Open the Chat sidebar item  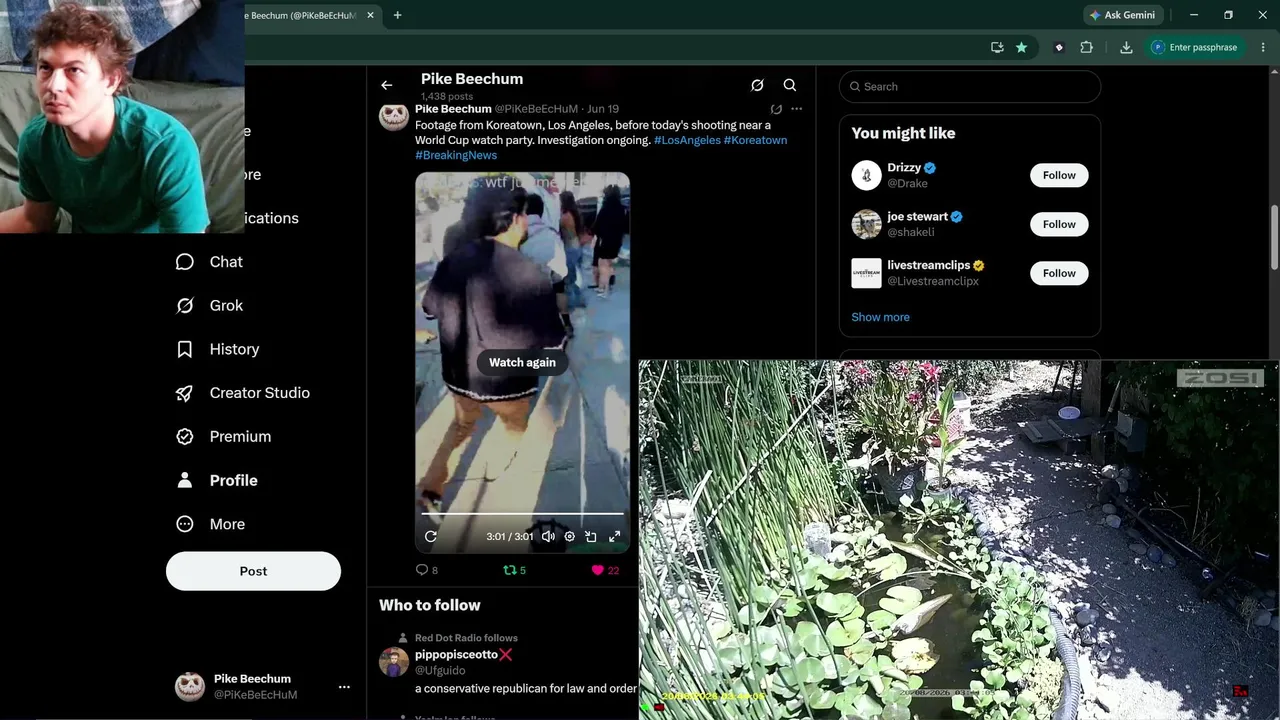tap(210, 262)
